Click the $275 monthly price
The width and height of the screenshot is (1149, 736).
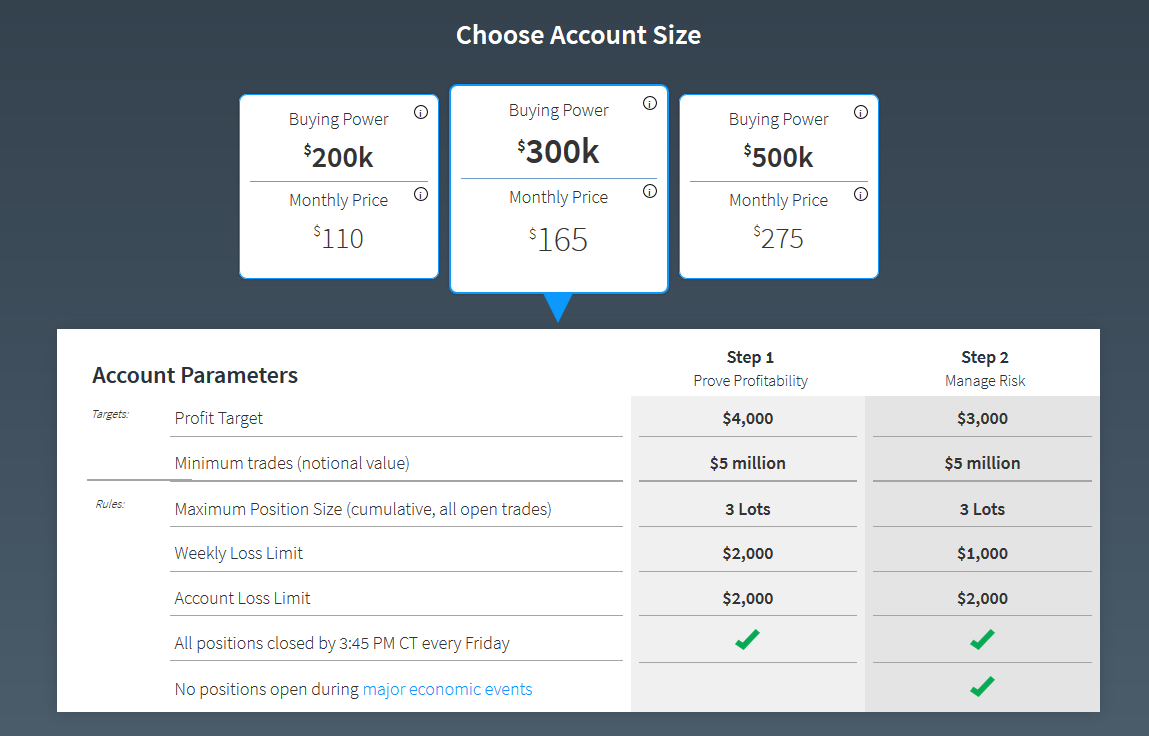[779, 238]
